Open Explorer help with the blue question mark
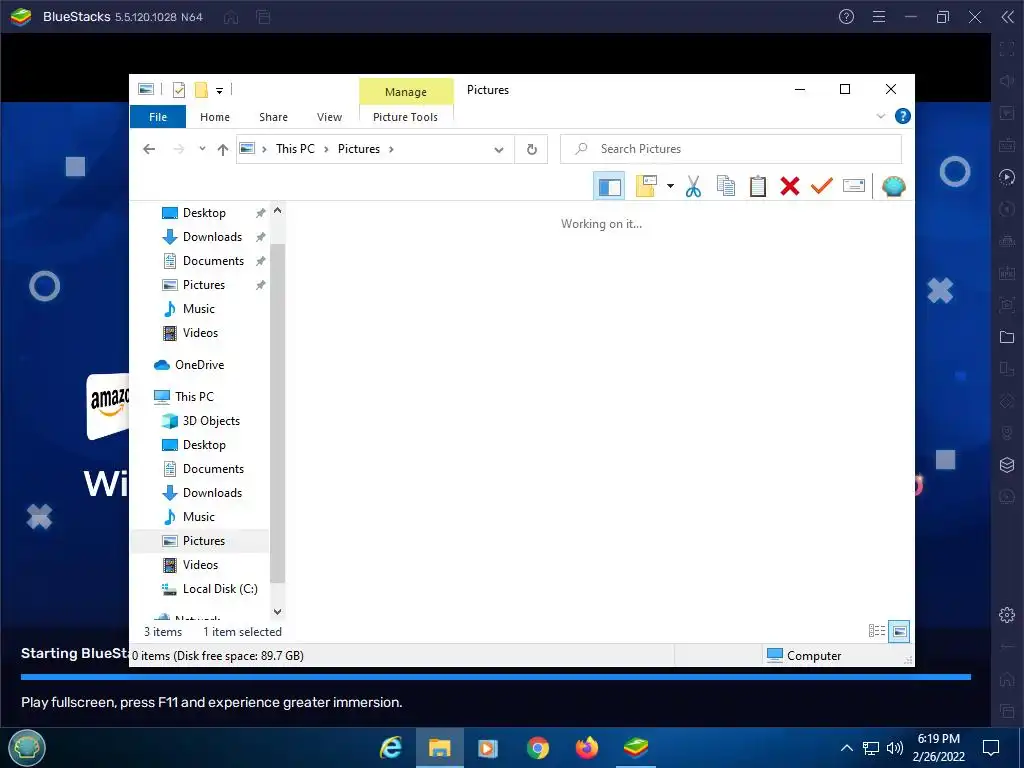 coord(903,116)
